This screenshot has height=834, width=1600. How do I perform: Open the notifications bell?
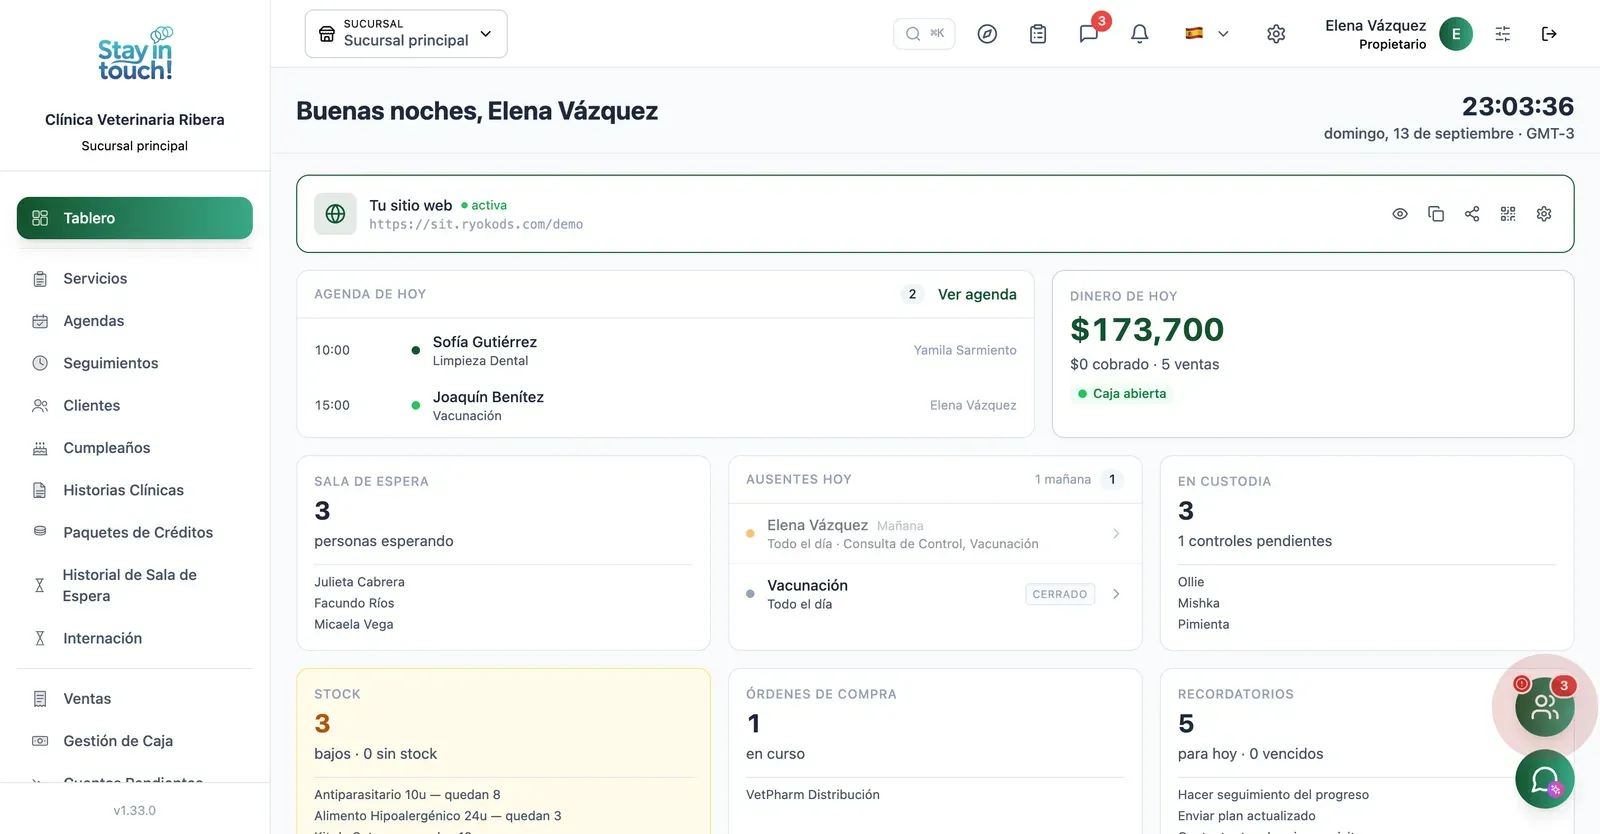[1139, 34]
